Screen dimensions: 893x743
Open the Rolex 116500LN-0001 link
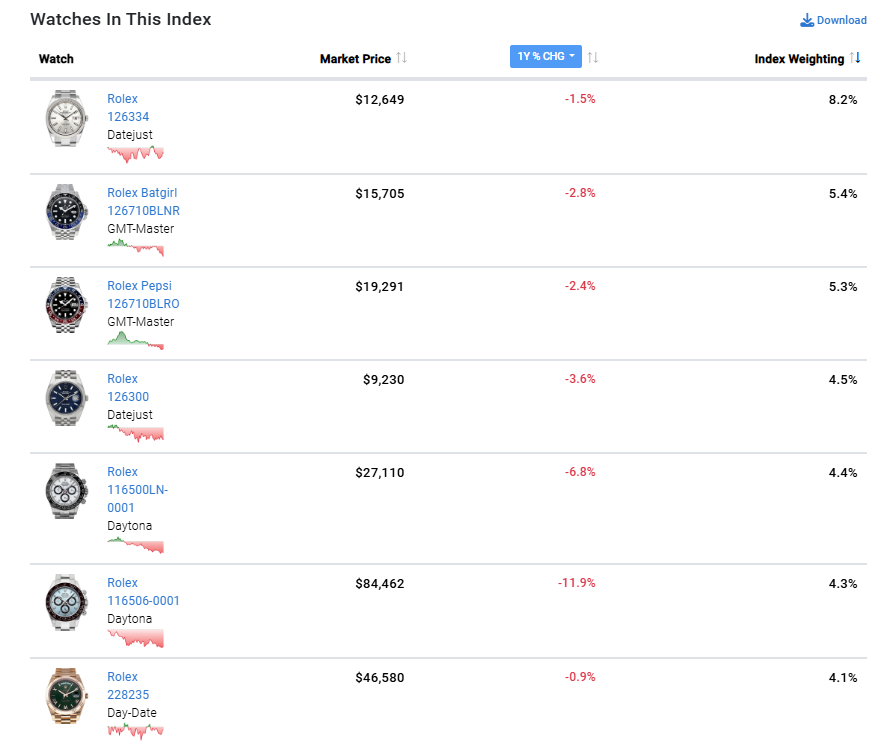pos(137,490)
